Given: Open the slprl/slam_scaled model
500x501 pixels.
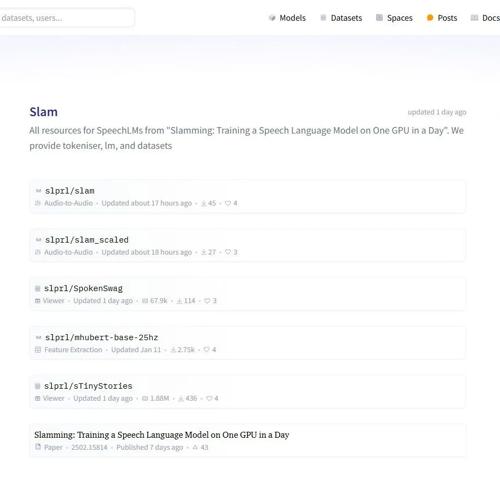Looking at the screenshot, I should 87,240.
